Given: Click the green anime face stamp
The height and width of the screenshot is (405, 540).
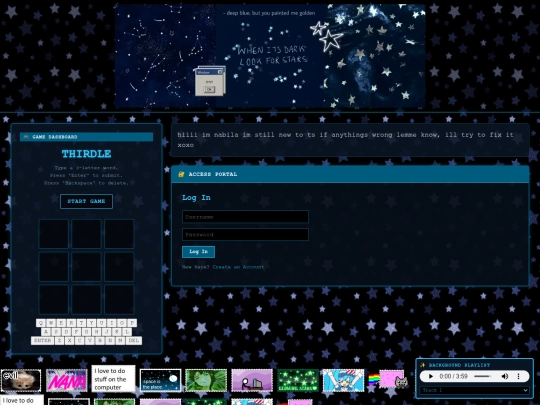Looking at the screenshot, I should [206, 381].
